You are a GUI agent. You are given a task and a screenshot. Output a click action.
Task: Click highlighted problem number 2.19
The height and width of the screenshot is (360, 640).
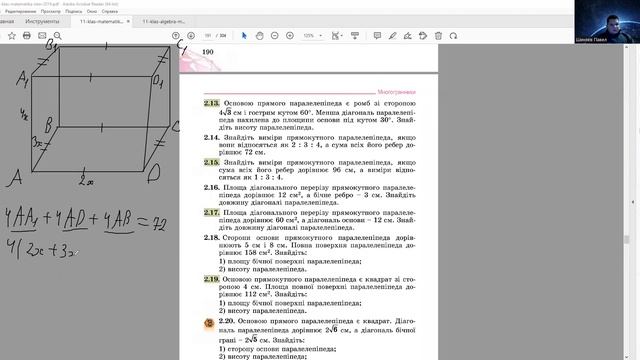(212, 280)
